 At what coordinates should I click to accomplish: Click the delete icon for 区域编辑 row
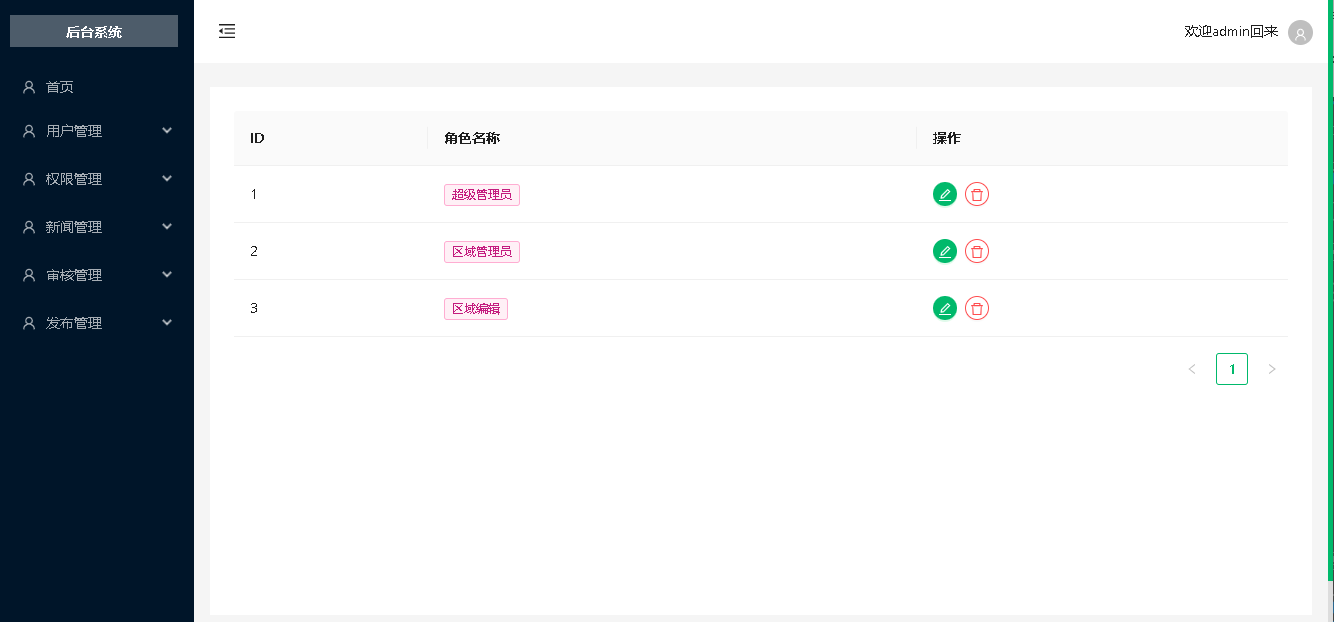click(x=977, y=308)
